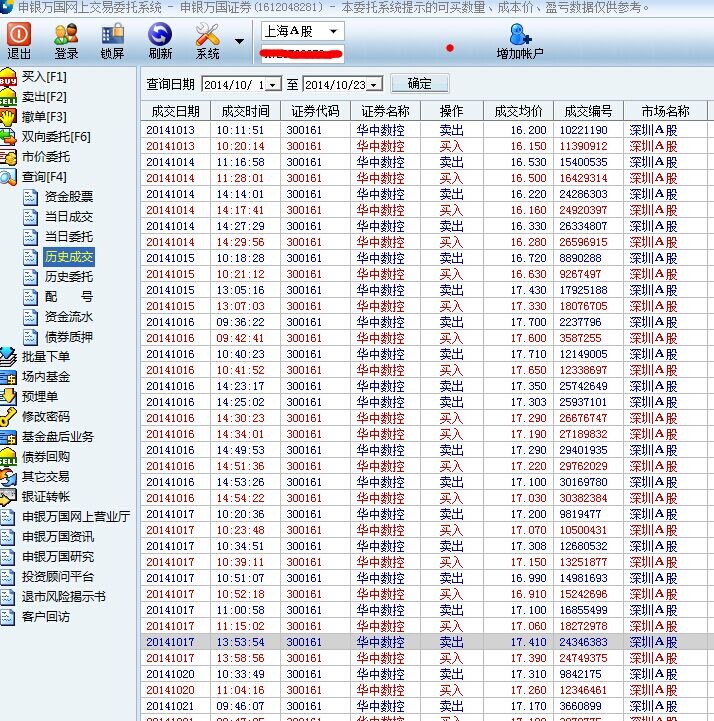Select the row with trade number 24346383
Screen dimensions: 714x721
(427, 642)
